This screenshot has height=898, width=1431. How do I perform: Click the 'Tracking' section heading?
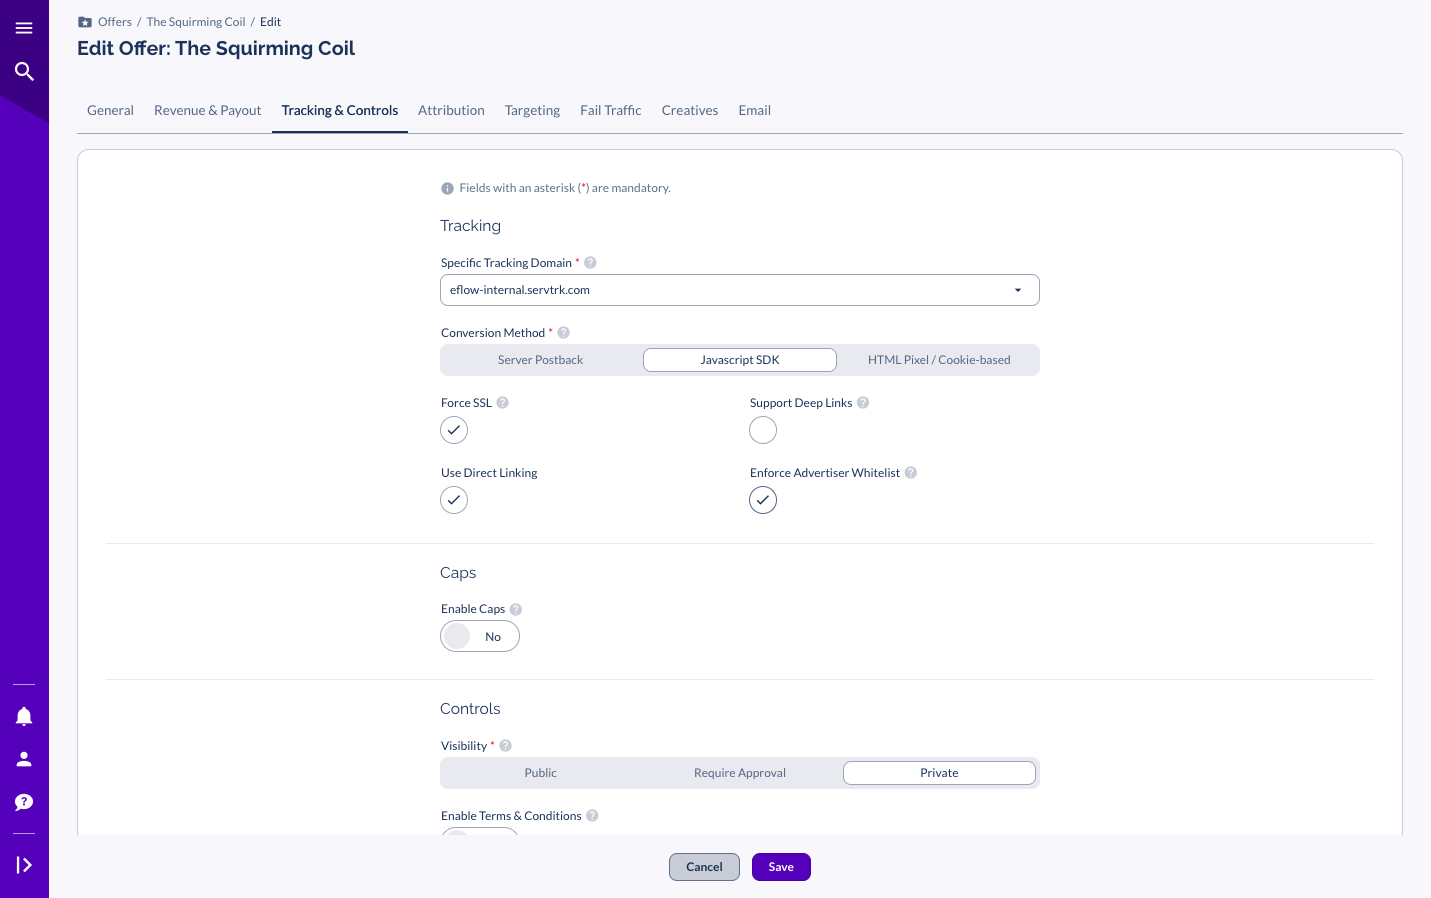[470, 226]
